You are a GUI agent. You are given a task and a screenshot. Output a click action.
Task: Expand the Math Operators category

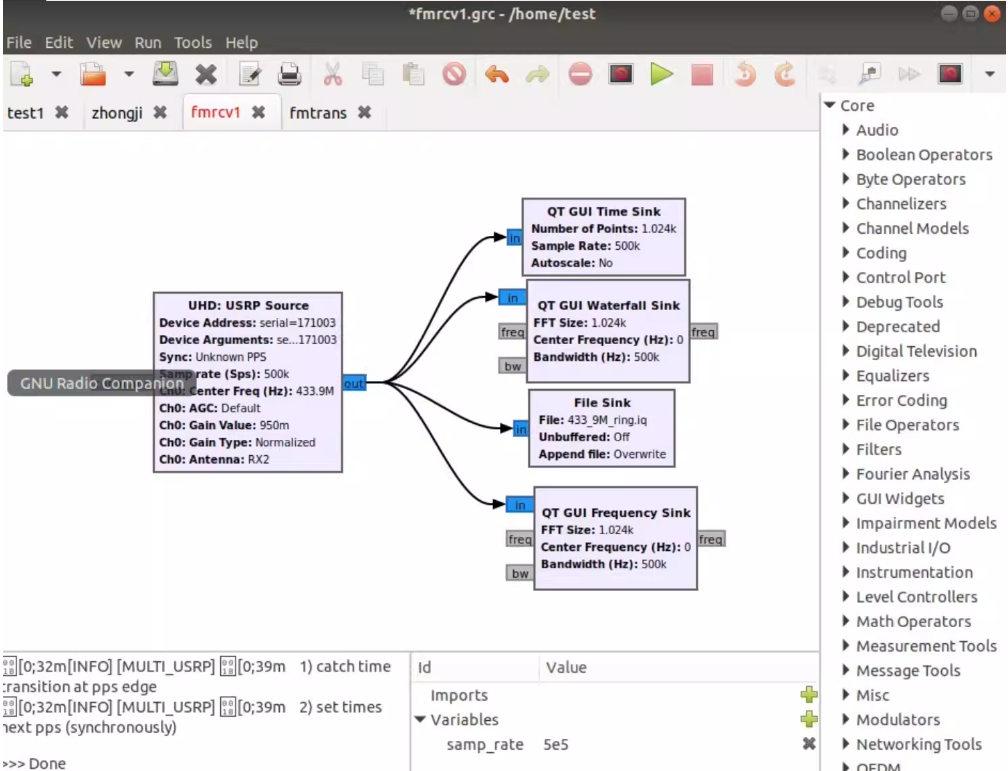846,622
